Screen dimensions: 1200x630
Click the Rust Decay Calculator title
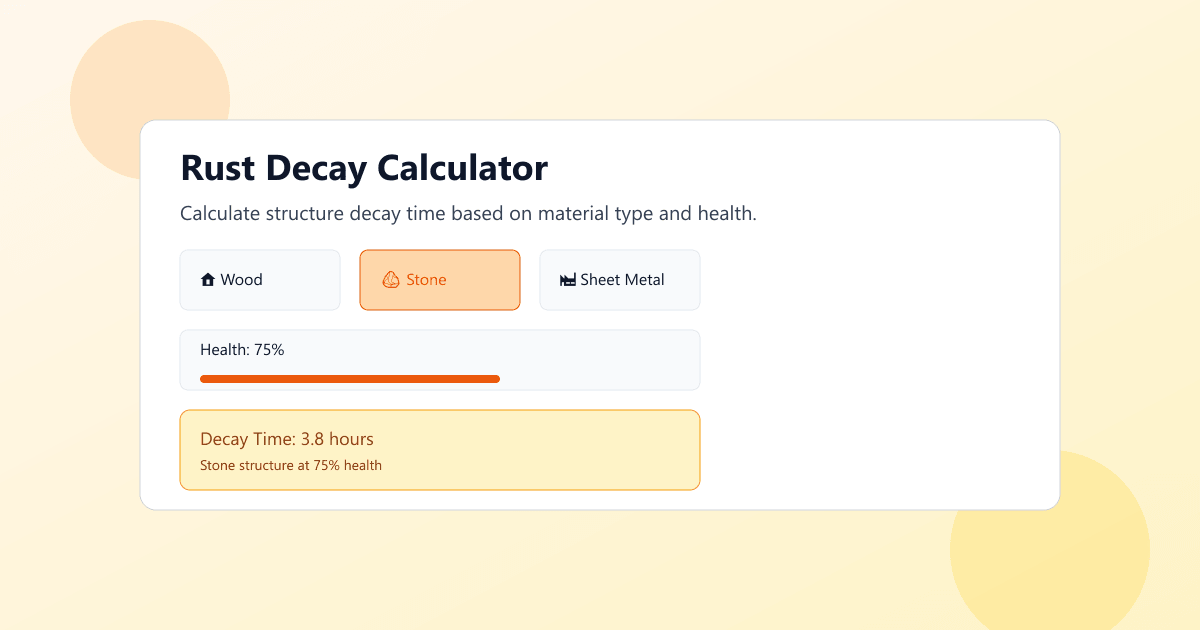(x=363, y=168)
